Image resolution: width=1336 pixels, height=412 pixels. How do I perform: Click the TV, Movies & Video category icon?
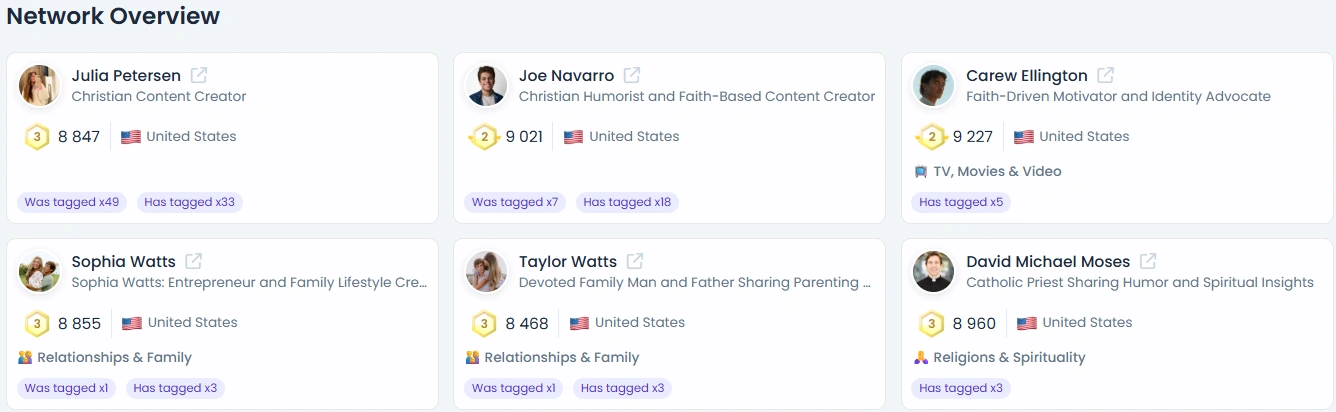(920, 172)
